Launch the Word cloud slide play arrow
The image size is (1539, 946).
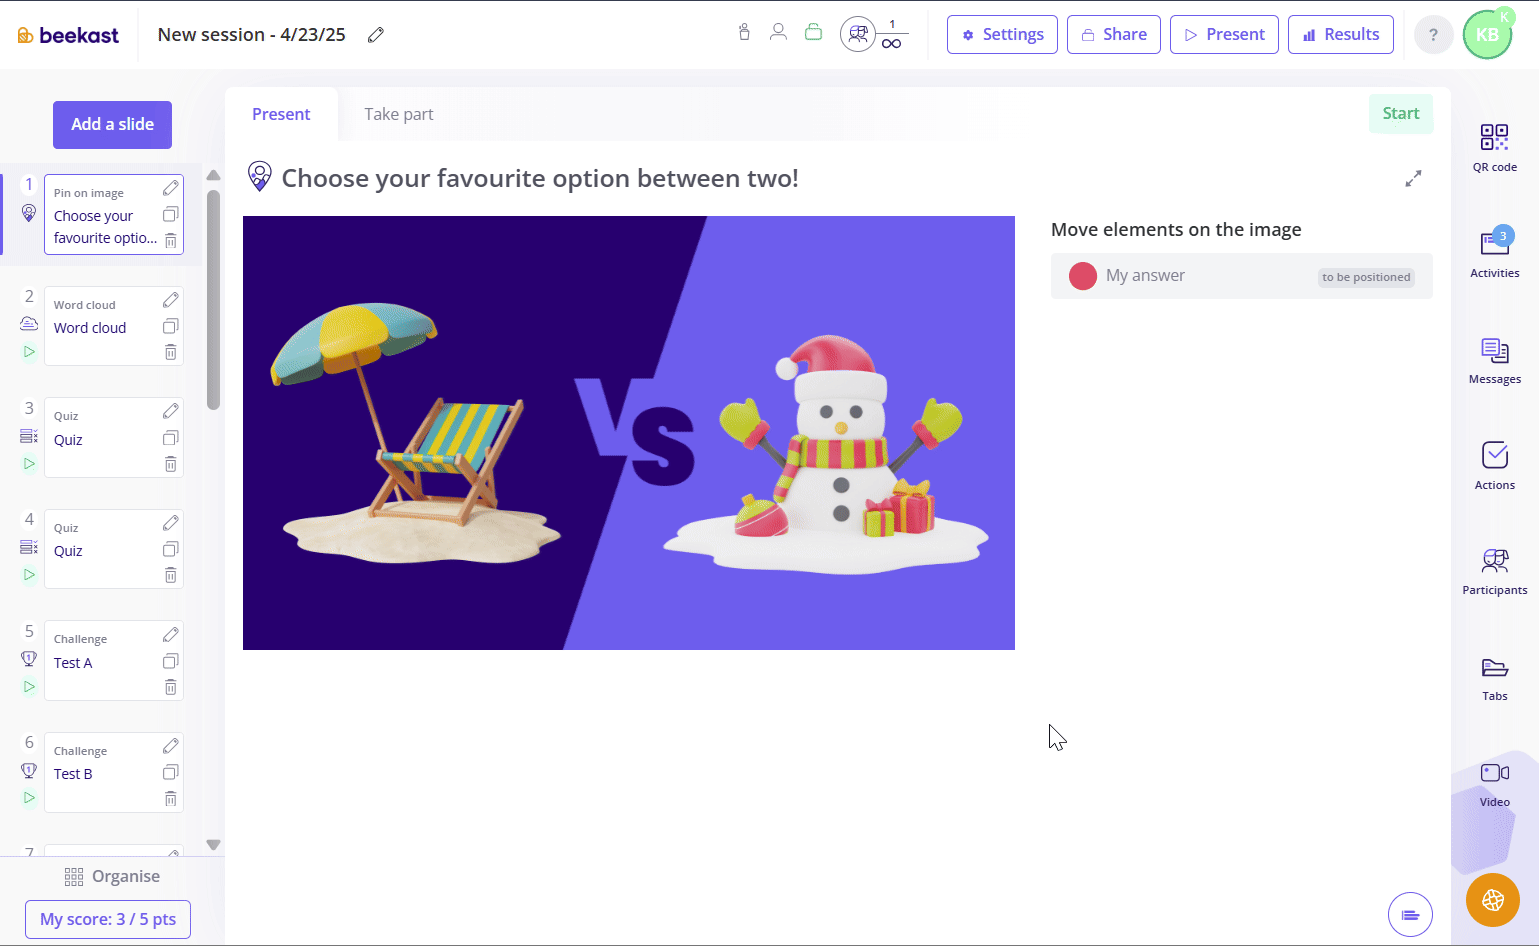click(x=29, y=352)
